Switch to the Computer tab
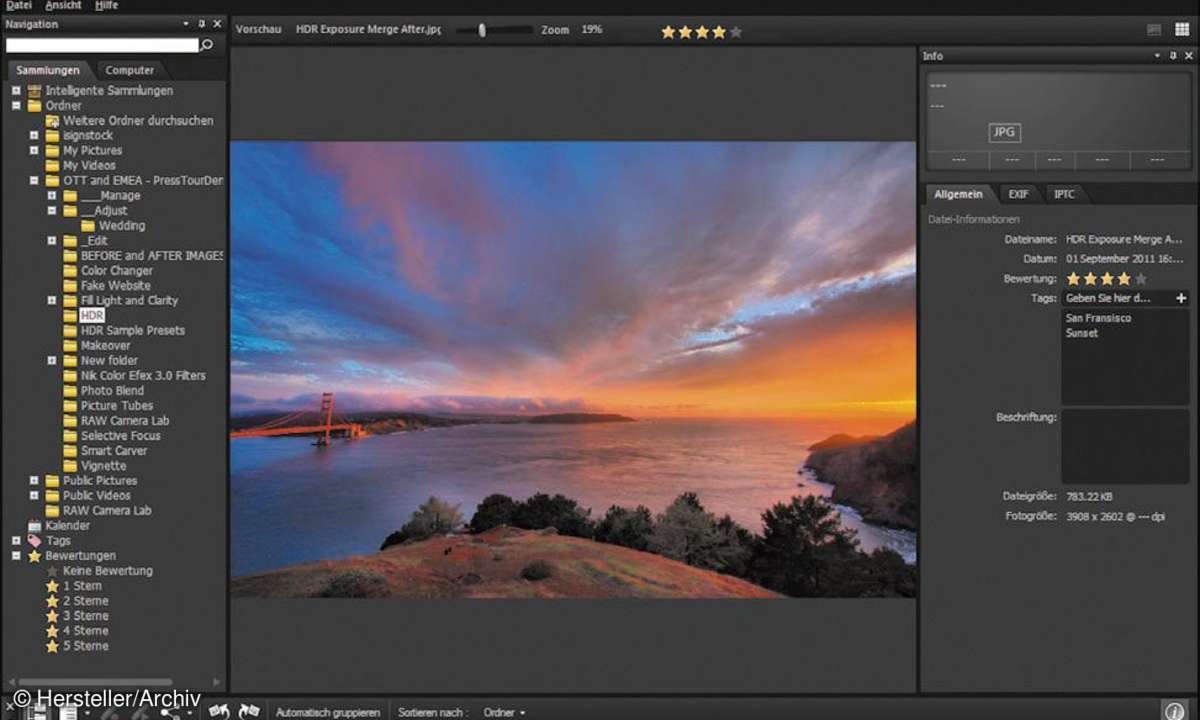Image resolution: width=1200 pixels, height=720 pixels. tap(130, 70)
